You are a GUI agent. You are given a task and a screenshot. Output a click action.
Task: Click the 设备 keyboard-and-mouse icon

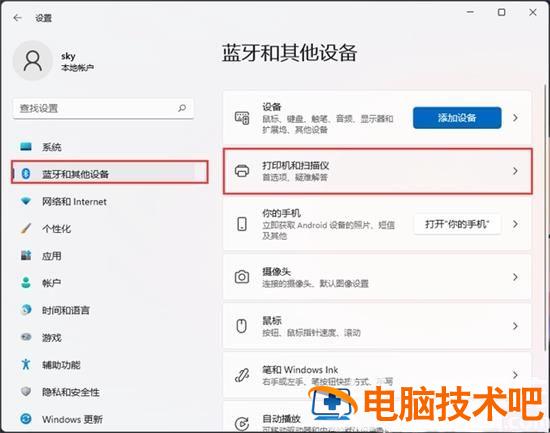click(x=242, y=118)
